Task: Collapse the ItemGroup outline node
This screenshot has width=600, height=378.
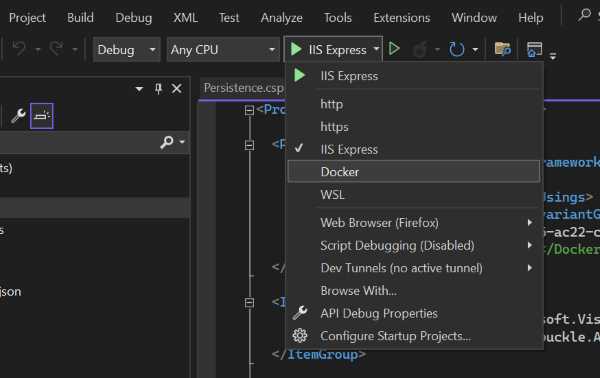Action: tap(249, 303)
